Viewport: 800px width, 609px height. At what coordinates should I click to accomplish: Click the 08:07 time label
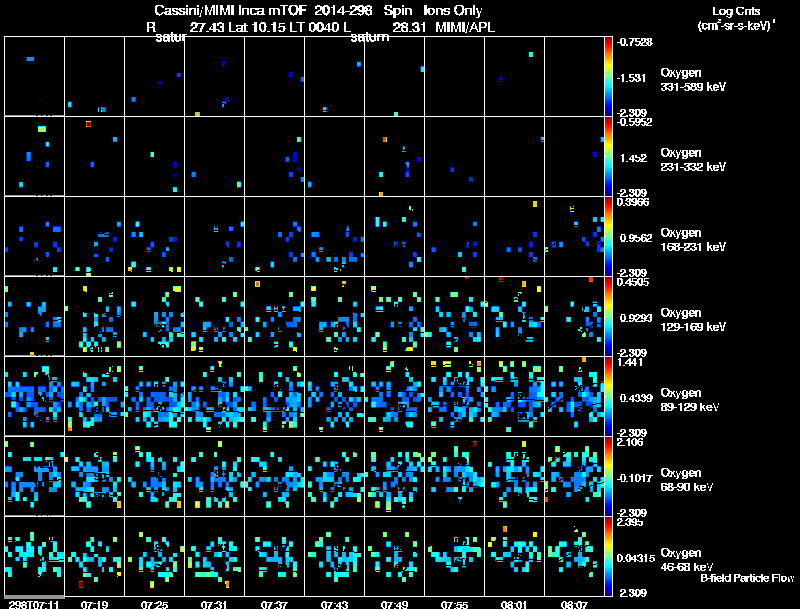pos(575,604)
